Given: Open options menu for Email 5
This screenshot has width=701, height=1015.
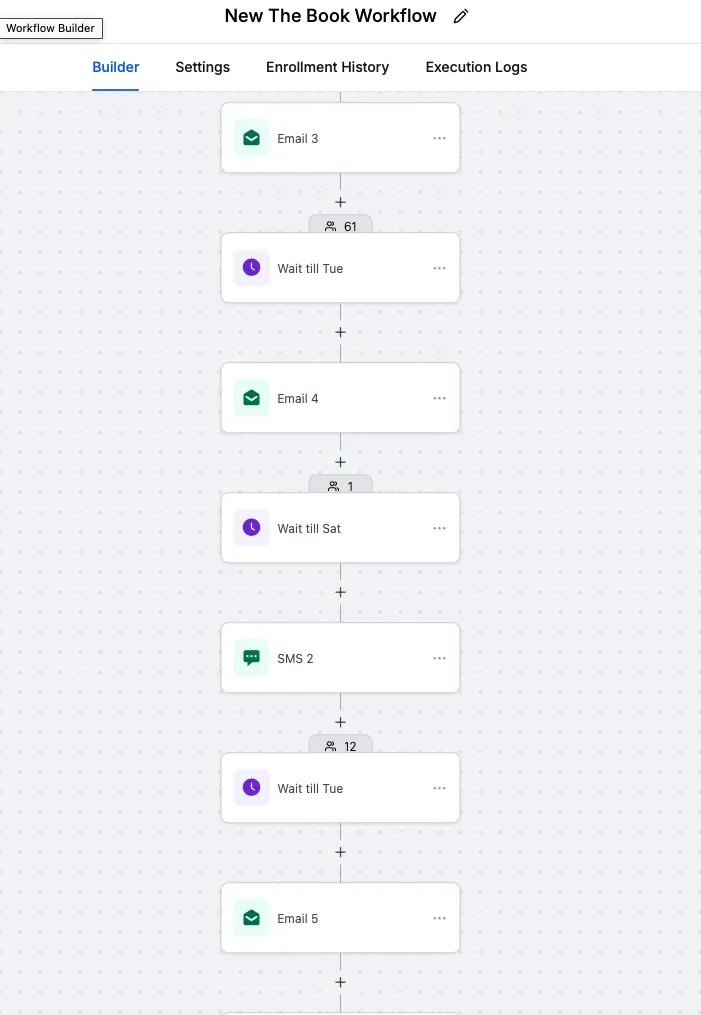Looking at the screenshot, I should [x=440, y=918].
